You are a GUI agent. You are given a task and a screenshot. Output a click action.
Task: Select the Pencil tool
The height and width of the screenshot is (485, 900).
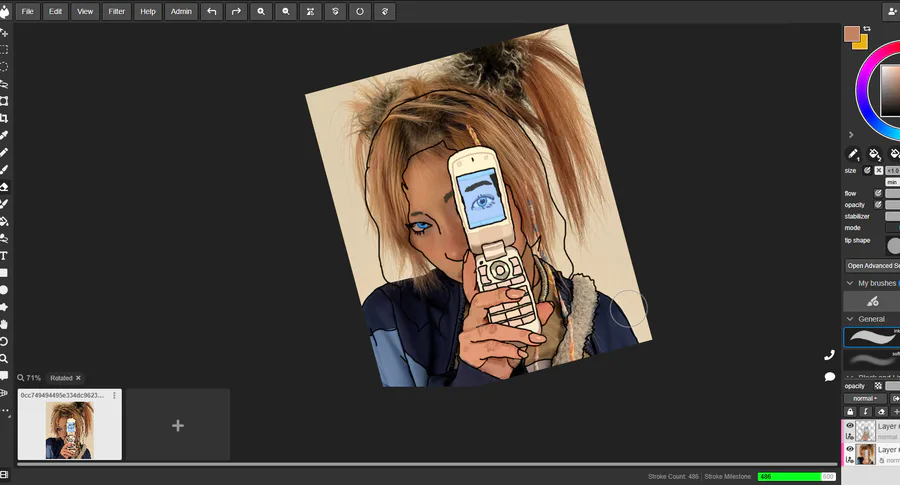pos(3,153)
